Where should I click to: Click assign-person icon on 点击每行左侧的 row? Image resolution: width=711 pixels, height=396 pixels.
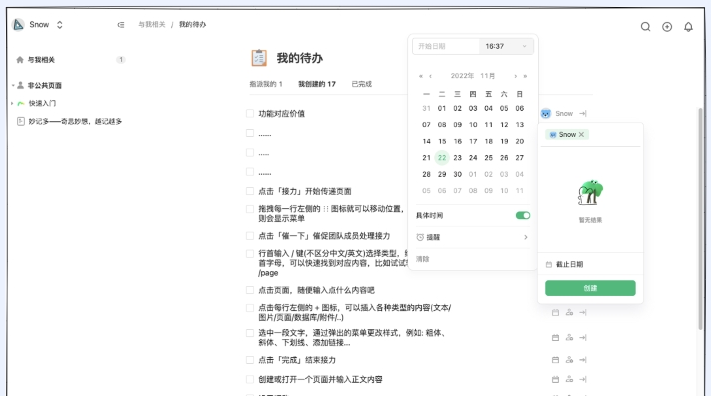pos(569,313)
